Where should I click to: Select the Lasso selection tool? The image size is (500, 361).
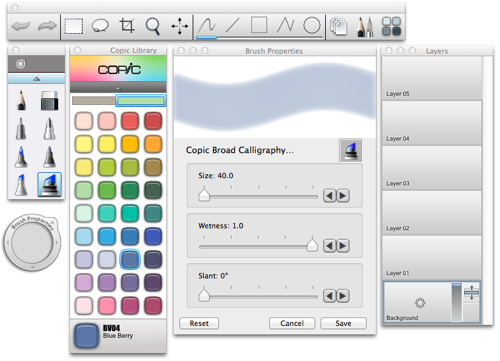100,26
